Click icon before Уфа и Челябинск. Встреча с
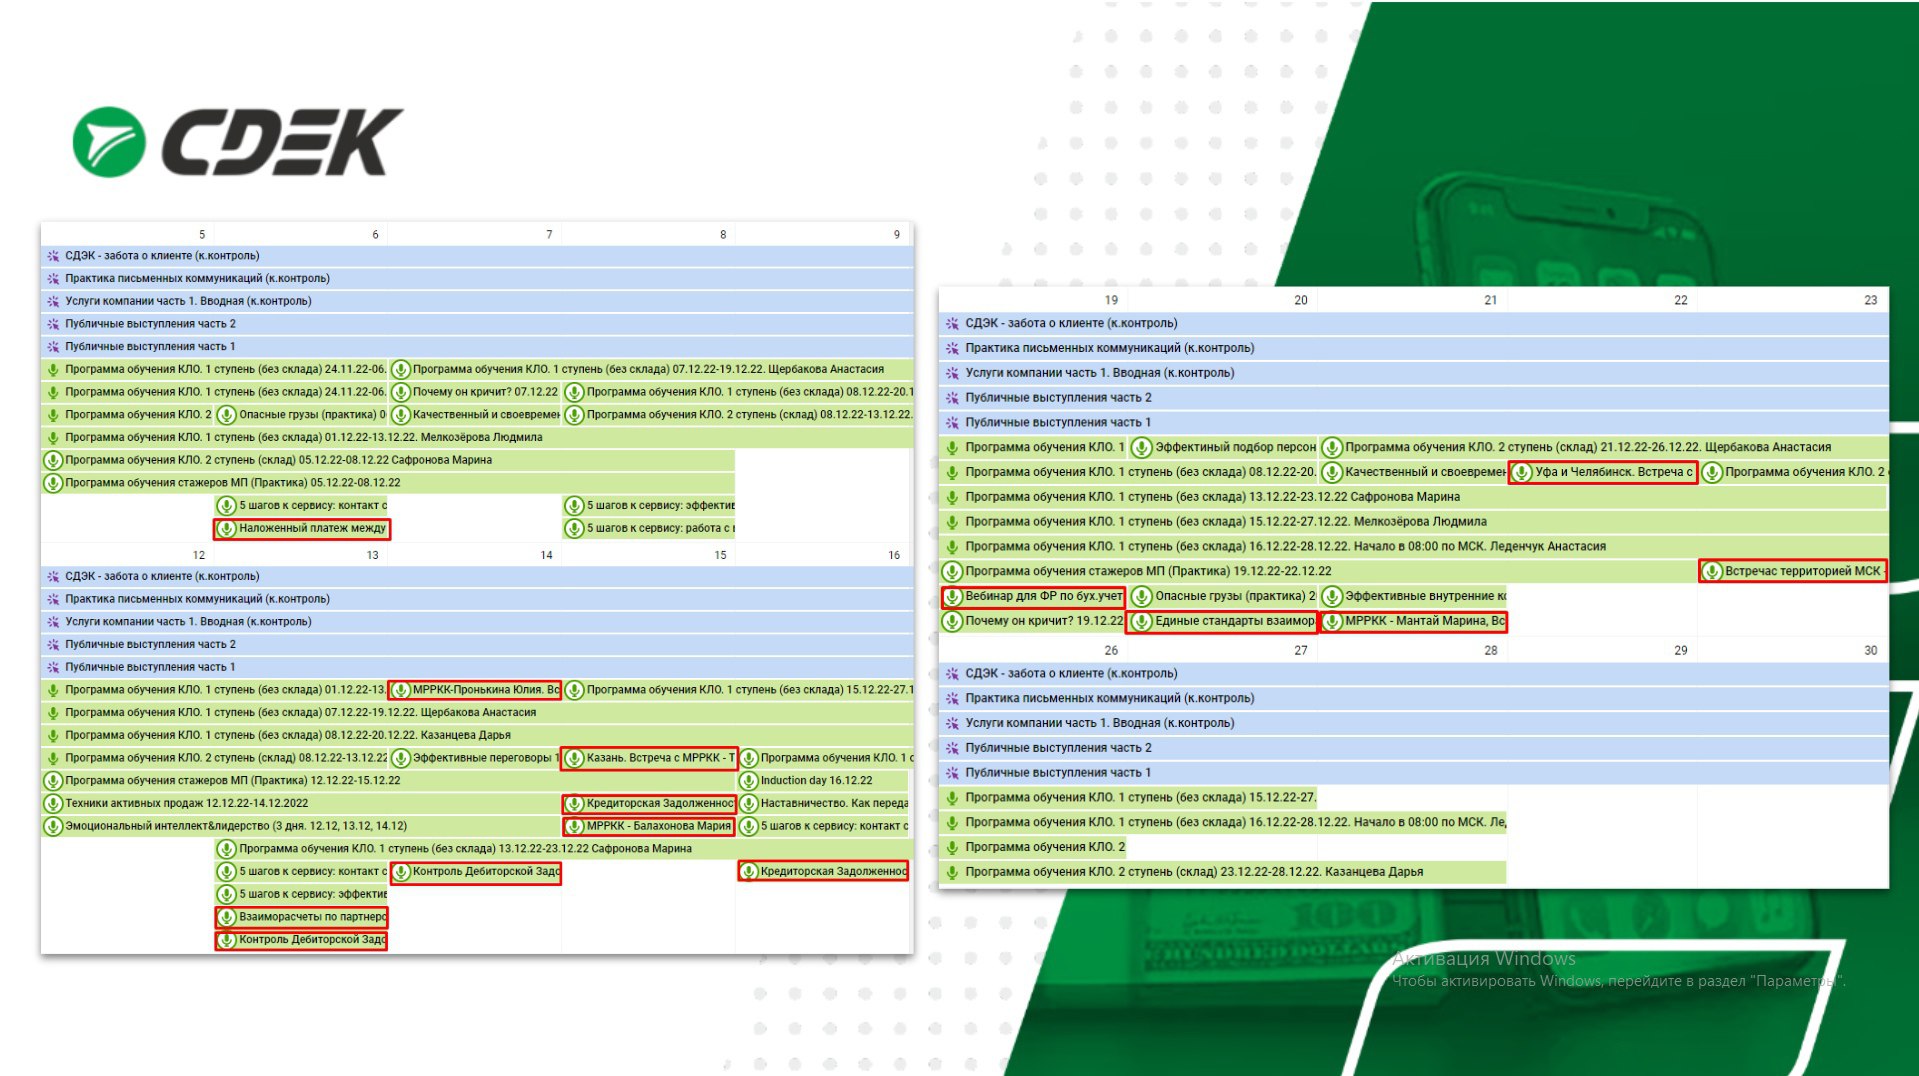1919x1076 pixels. [x=1522, y=472]
